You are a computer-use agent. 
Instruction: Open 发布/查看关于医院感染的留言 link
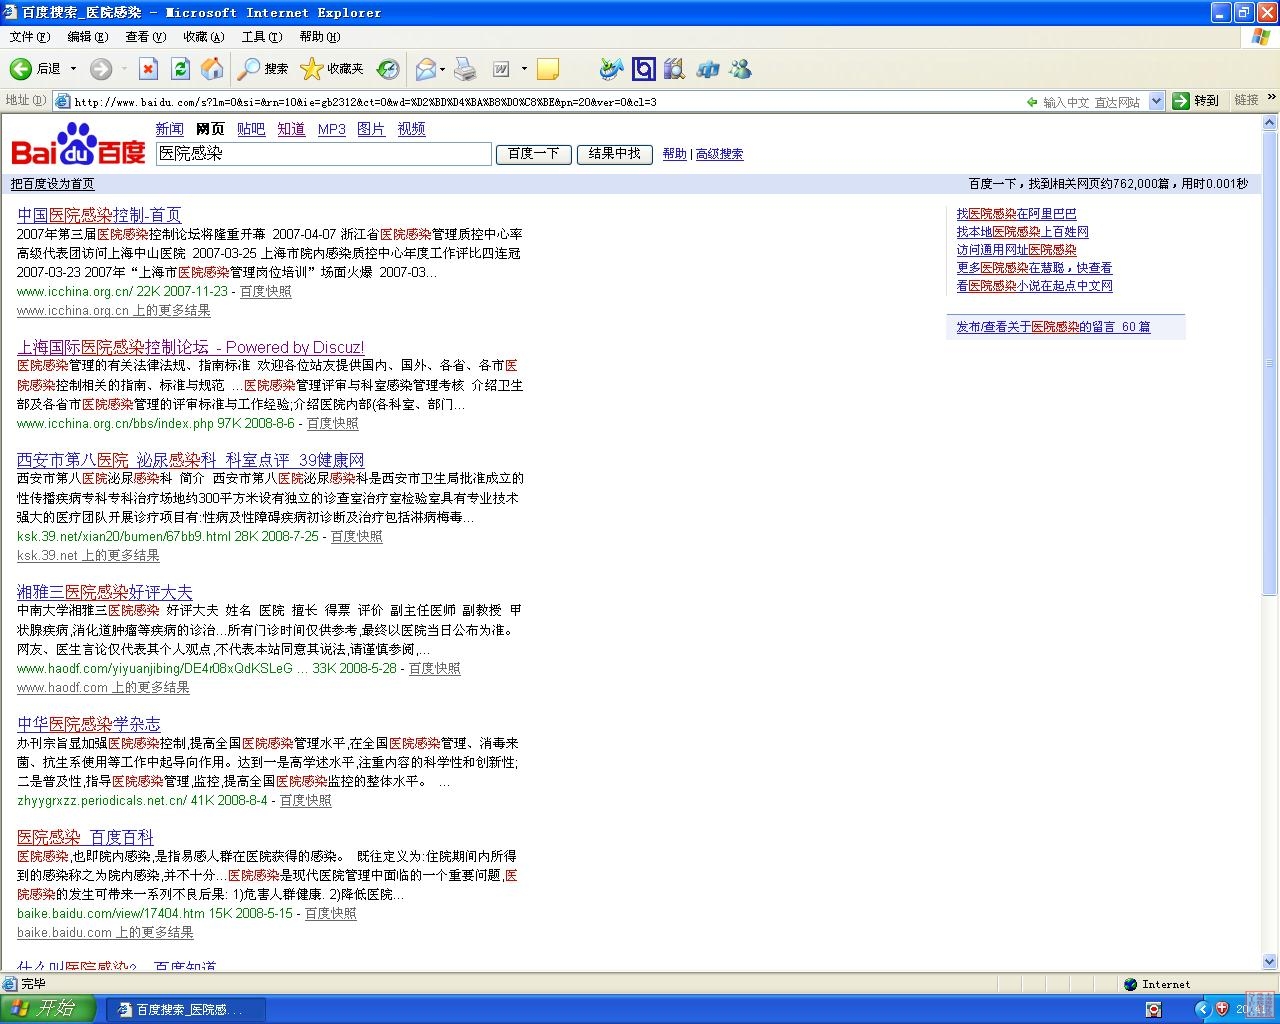[1053, 327]
